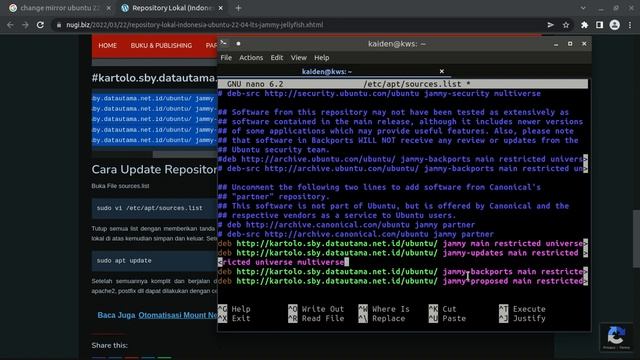Click nano 'Replace' shortcut label
This screenshot has height=360, width=640.
388,318
